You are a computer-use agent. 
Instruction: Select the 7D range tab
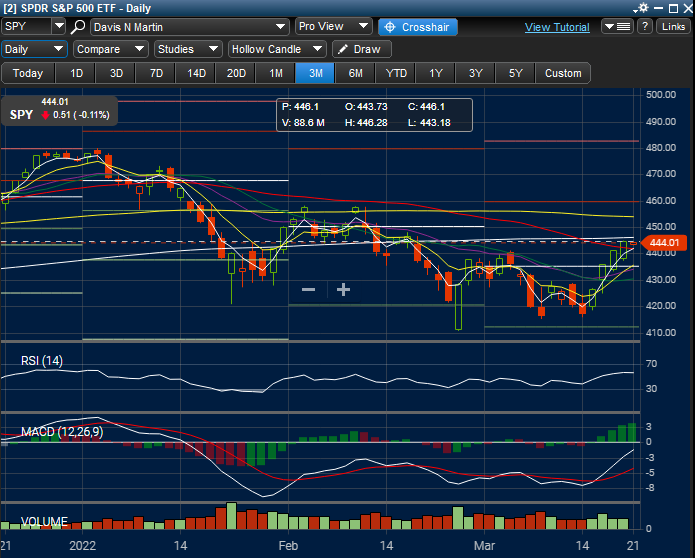[x=156, y=73]
